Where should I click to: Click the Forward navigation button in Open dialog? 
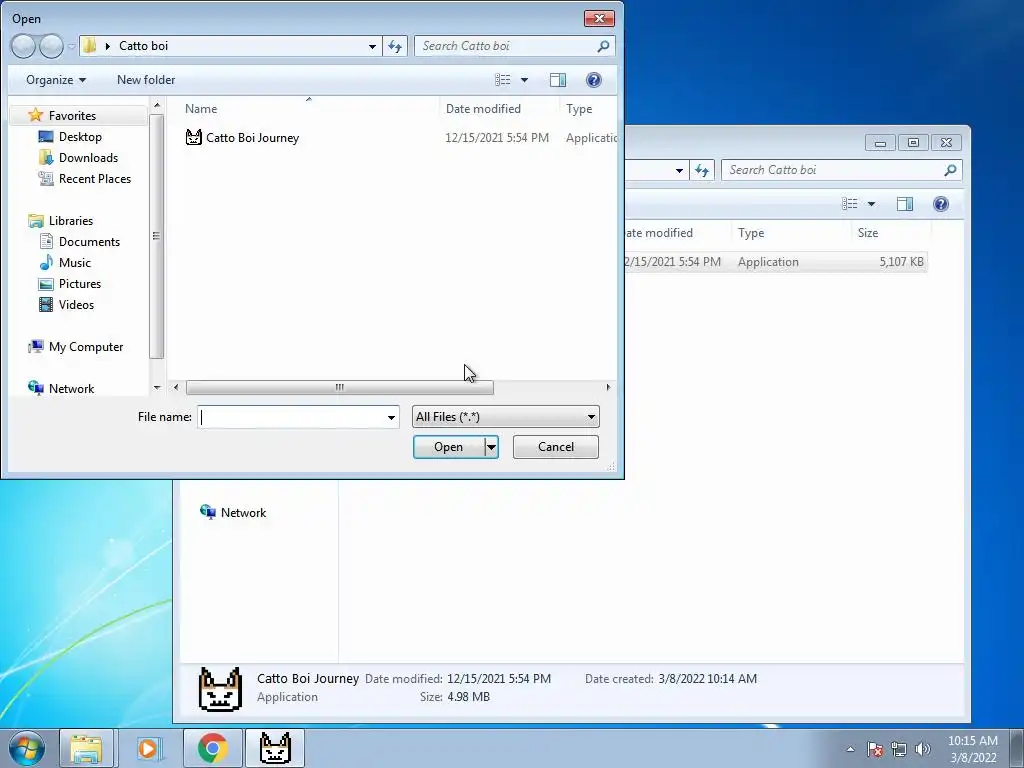click(x=52, y=46)
